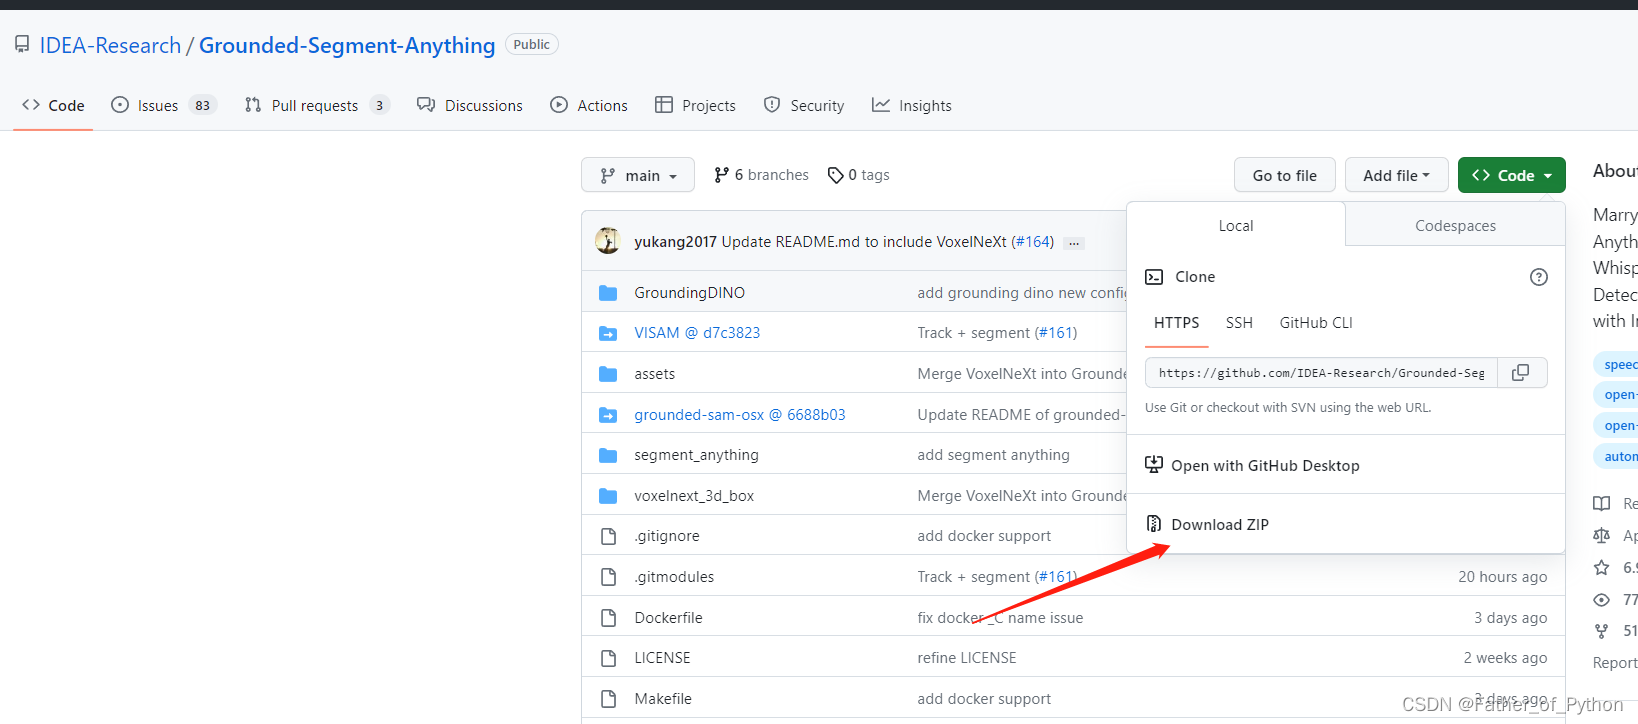Select the GitHub CLI clone option
The image size is (1638, 724).
[x=1316, y=323]
